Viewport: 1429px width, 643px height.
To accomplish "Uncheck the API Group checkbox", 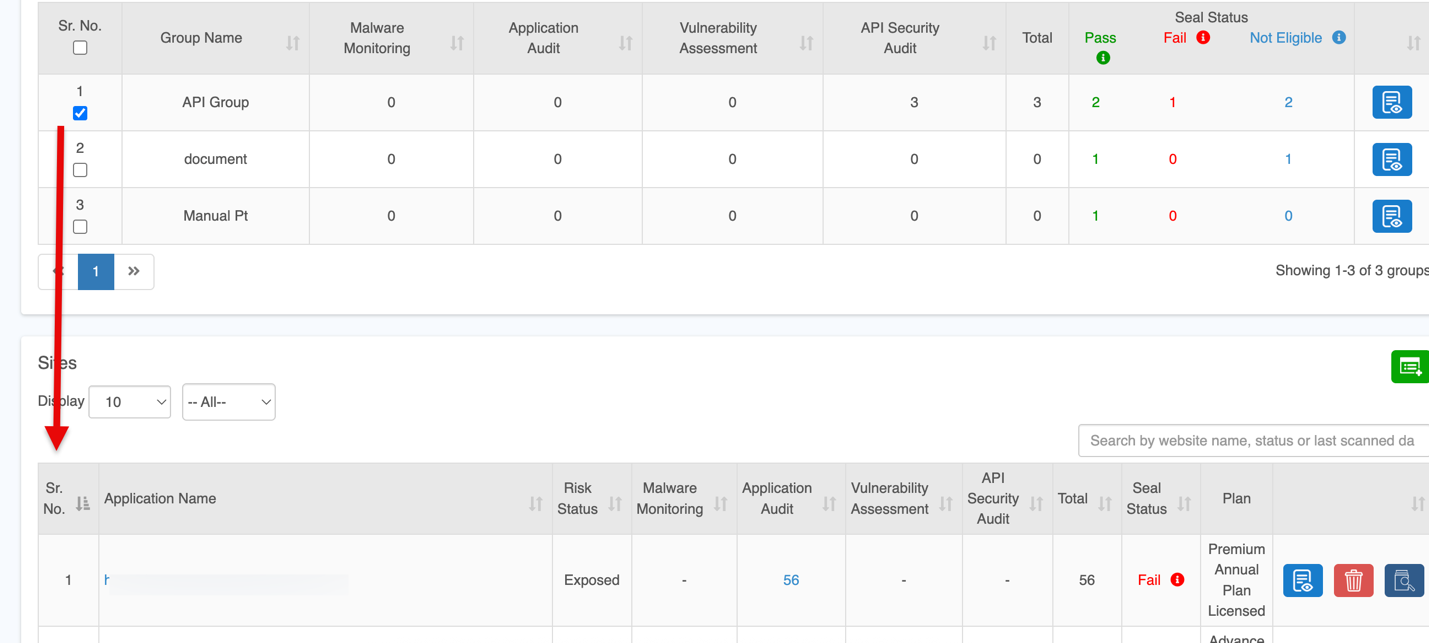I will 80,113.
